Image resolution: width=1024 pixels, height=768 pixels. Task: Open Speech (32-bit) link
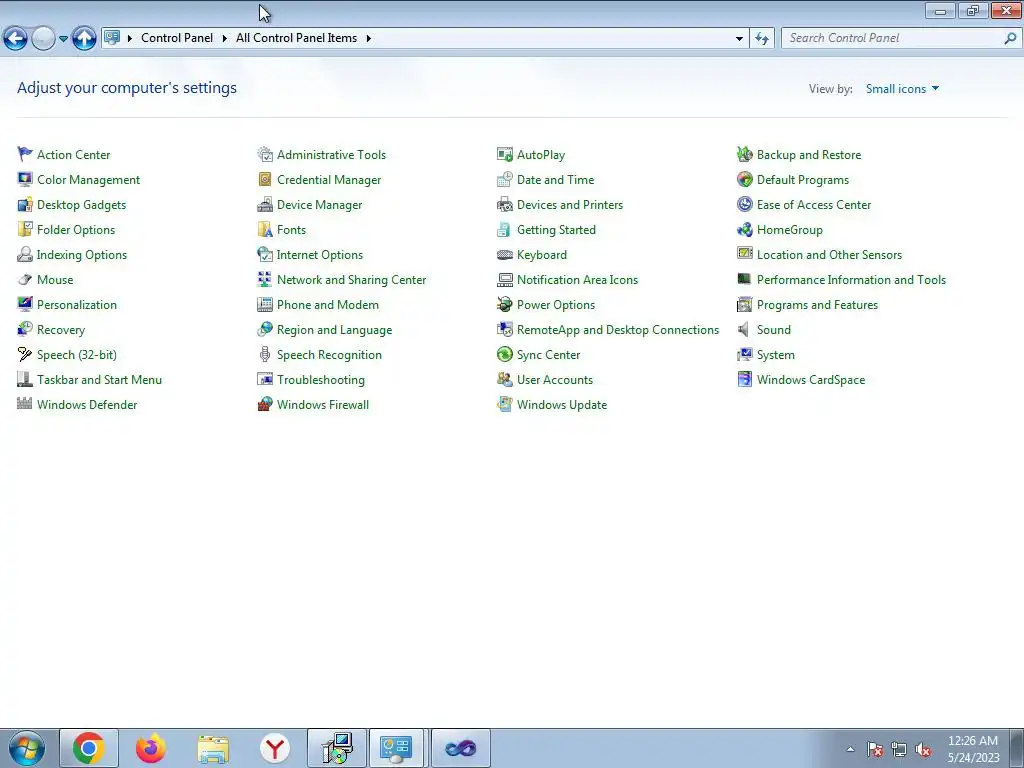click(x=76, y=355)
